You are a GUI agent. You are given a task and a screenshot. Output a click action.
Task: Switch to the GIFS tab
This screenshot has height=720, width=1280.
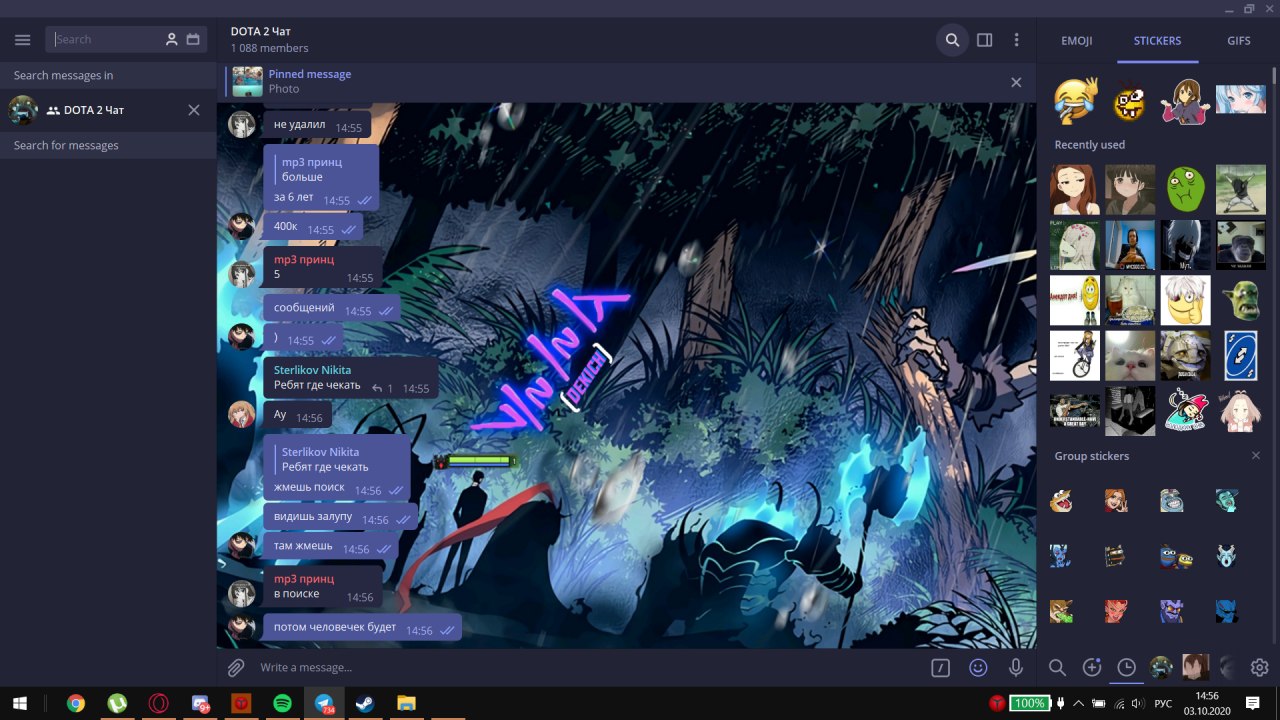click(1239, 41)
